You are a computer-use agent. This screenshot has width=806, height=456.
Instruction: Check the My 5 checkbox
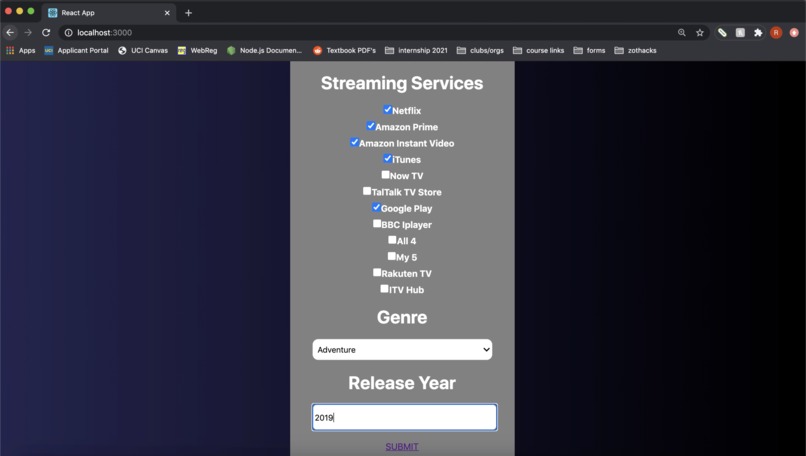(x=392, y=256)
